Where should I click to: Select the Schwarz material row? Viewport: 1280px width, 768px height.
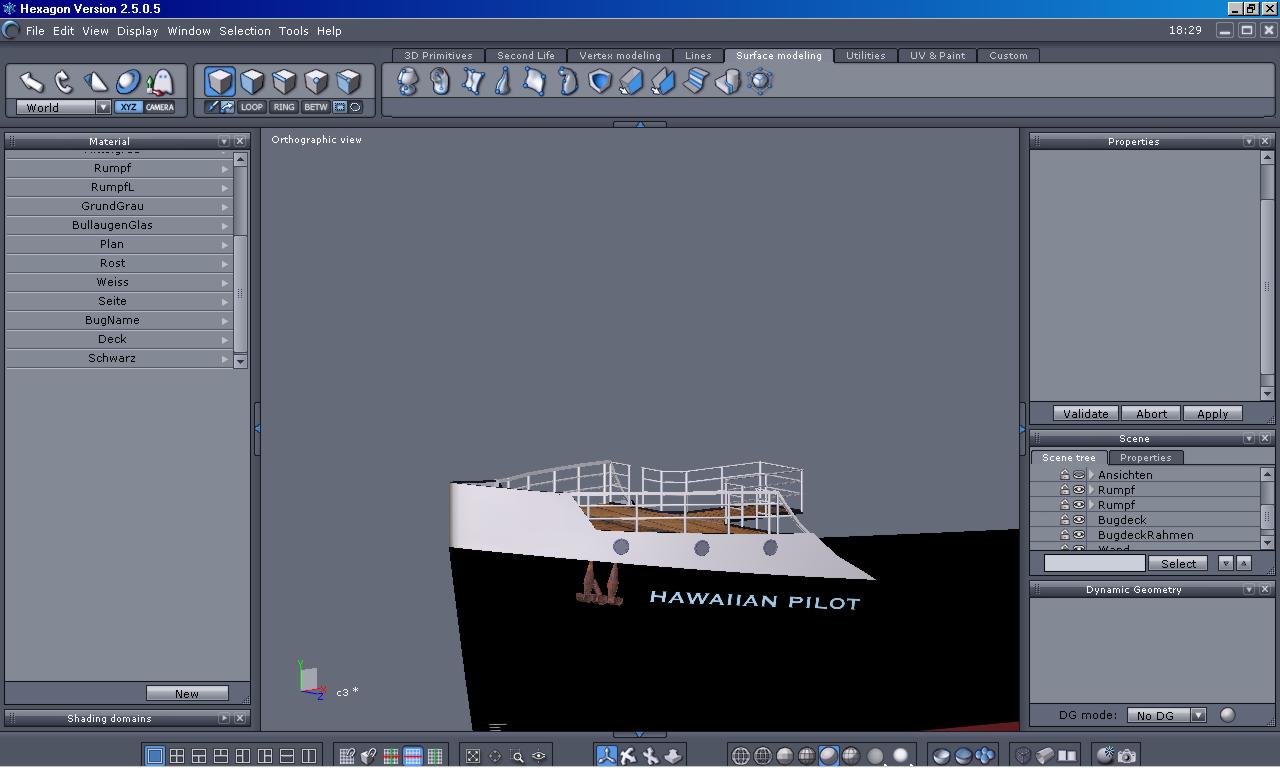119,359
